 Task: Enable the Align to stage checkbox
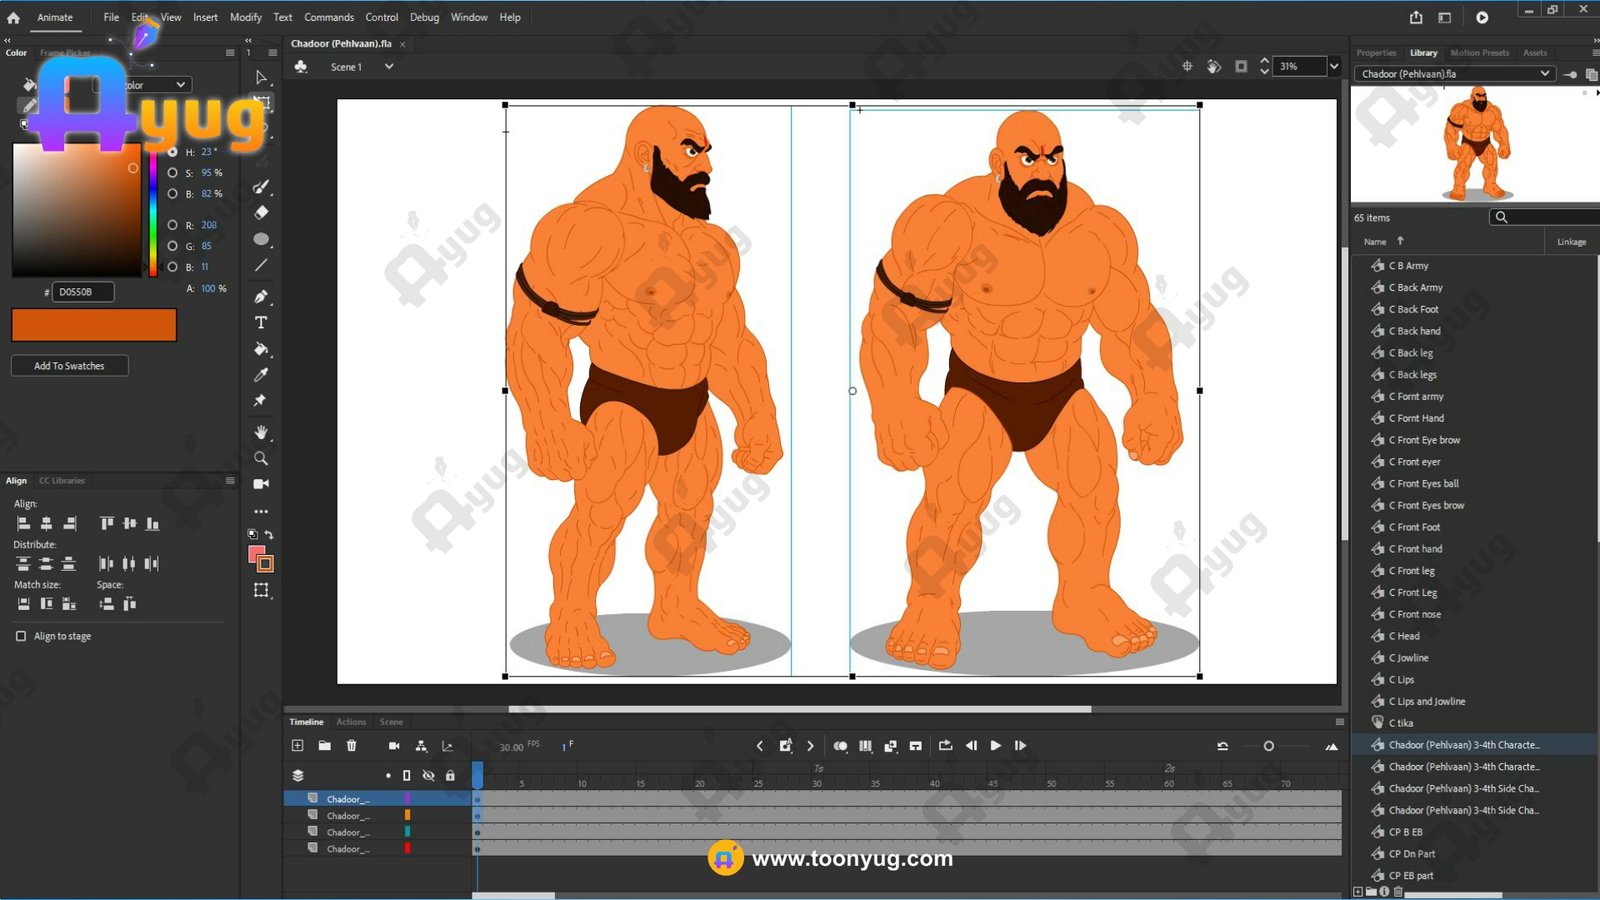(21, 636)
